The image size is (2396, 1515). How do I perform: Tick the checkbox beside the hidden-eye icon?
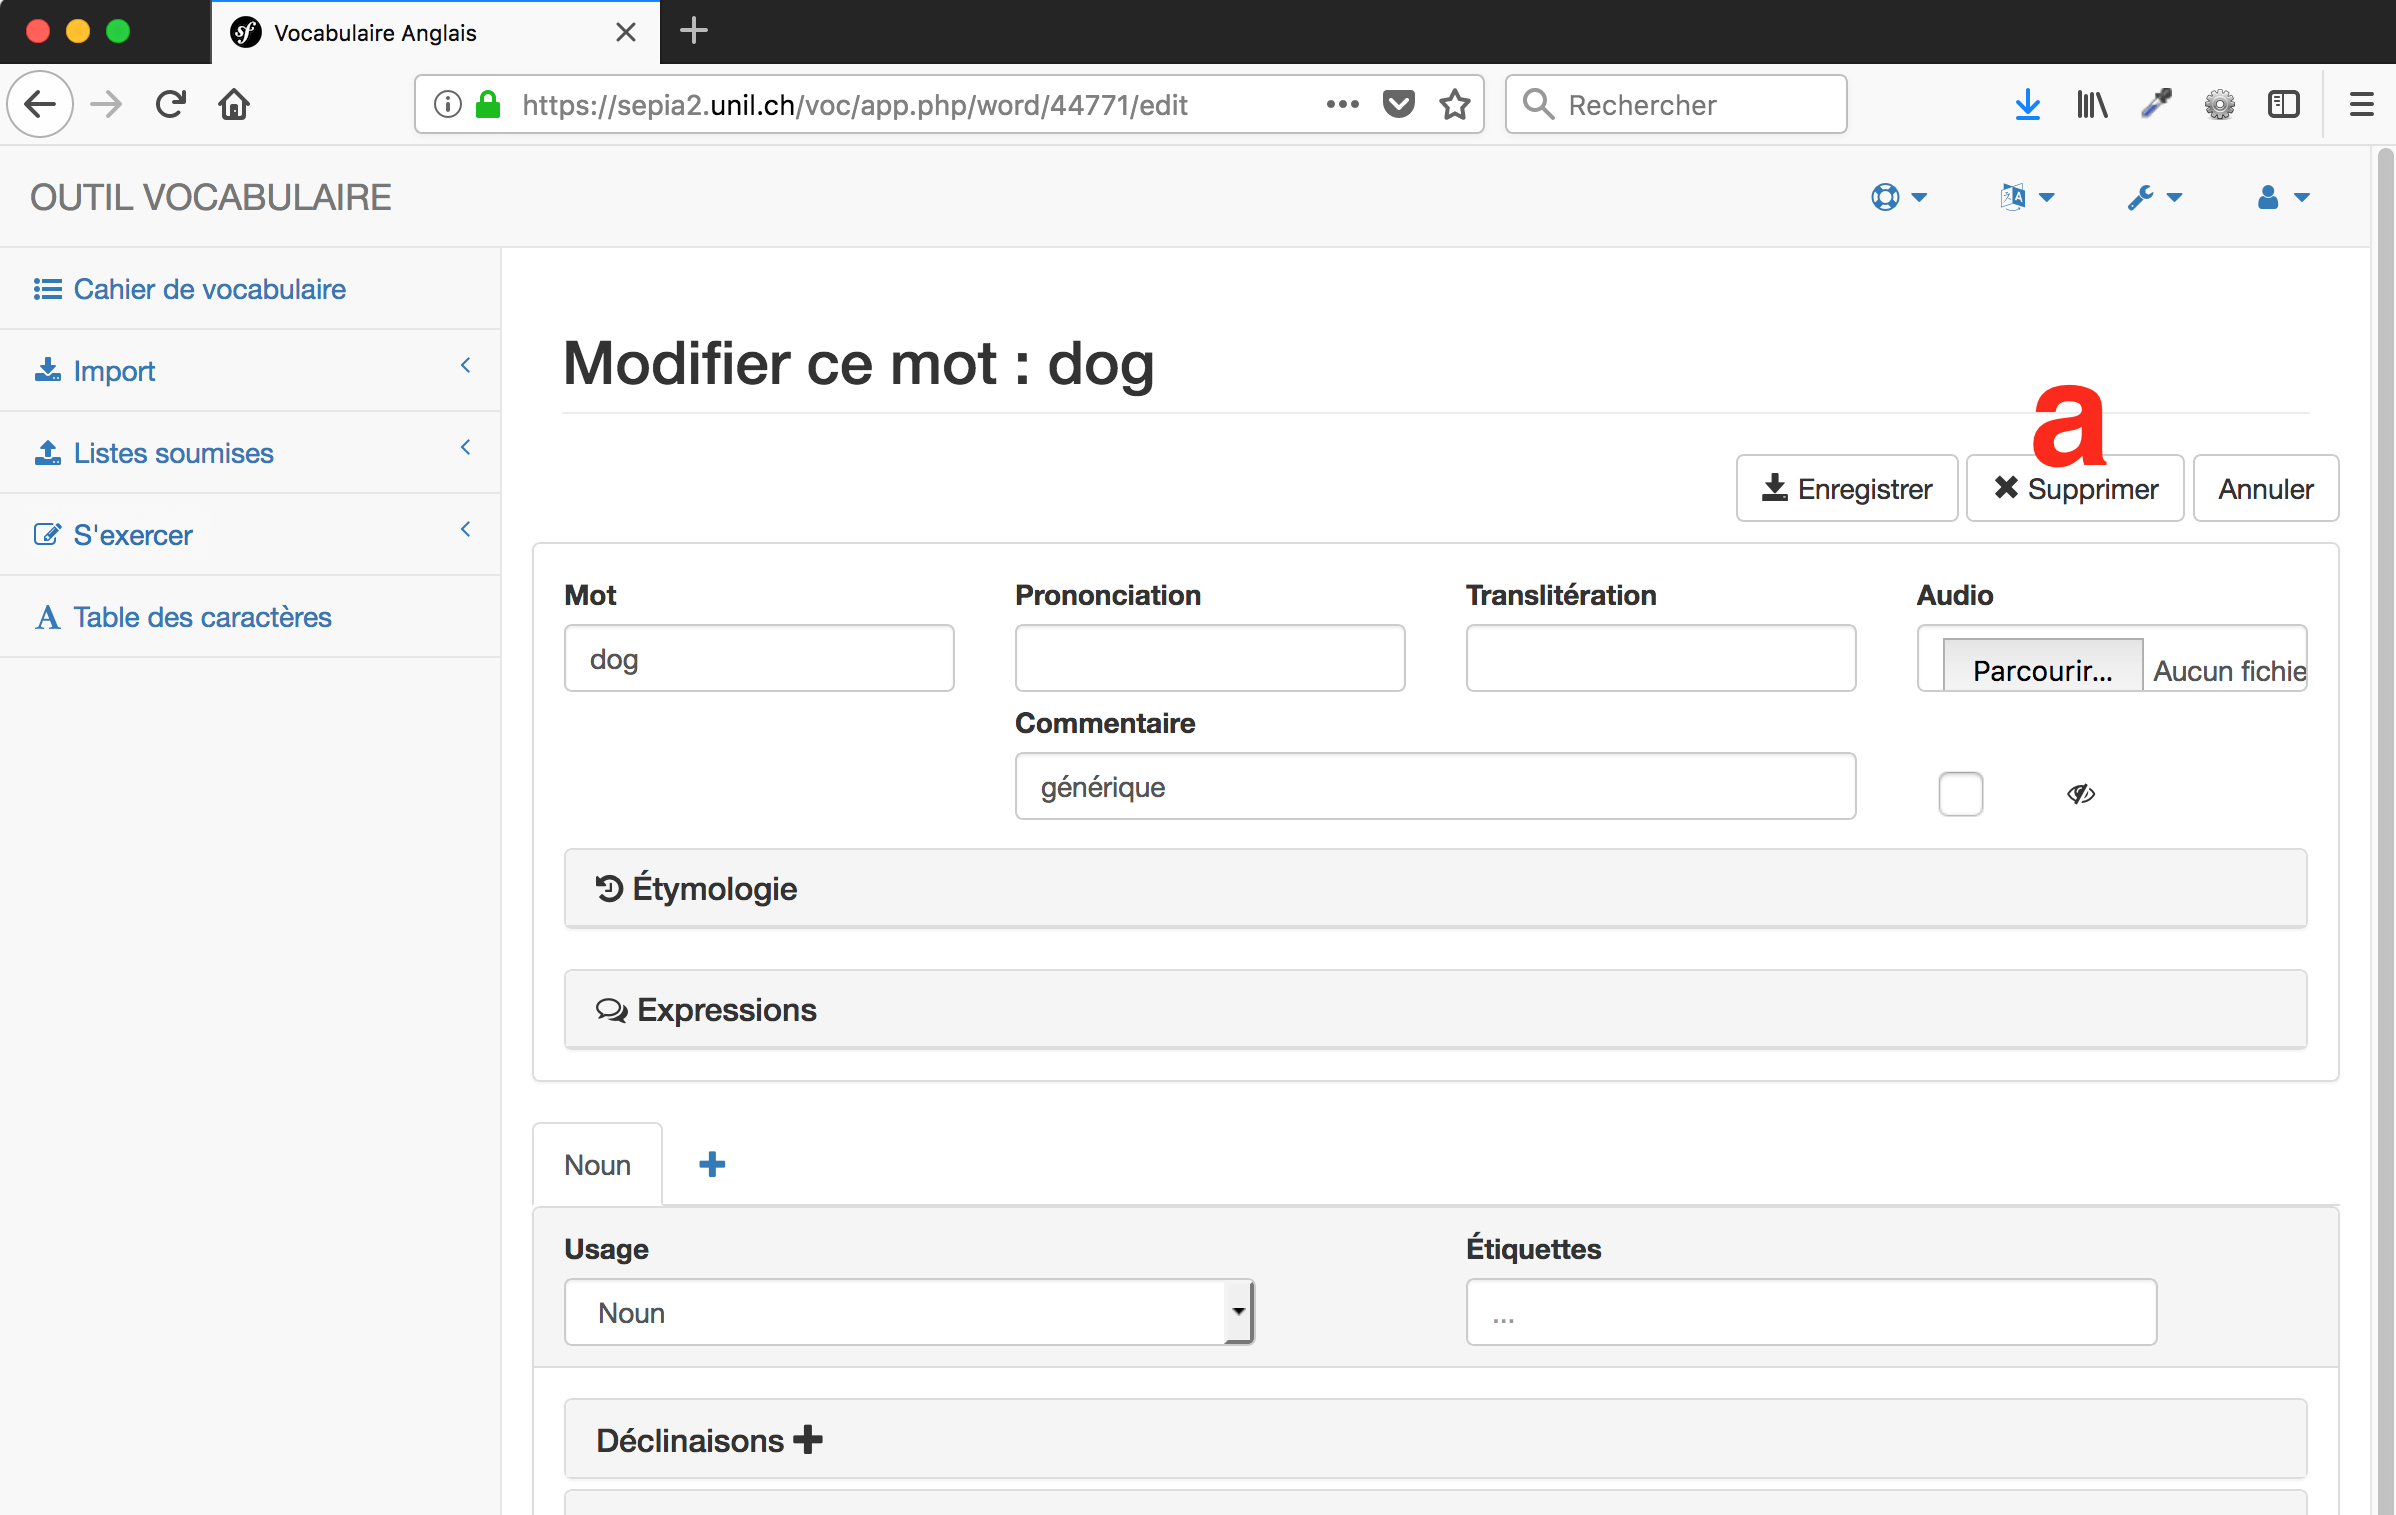(x=1960, y=794)
